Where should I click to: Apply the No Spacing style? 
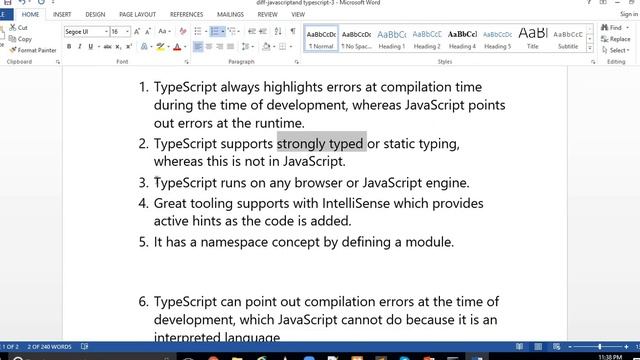tap(356, 39)
